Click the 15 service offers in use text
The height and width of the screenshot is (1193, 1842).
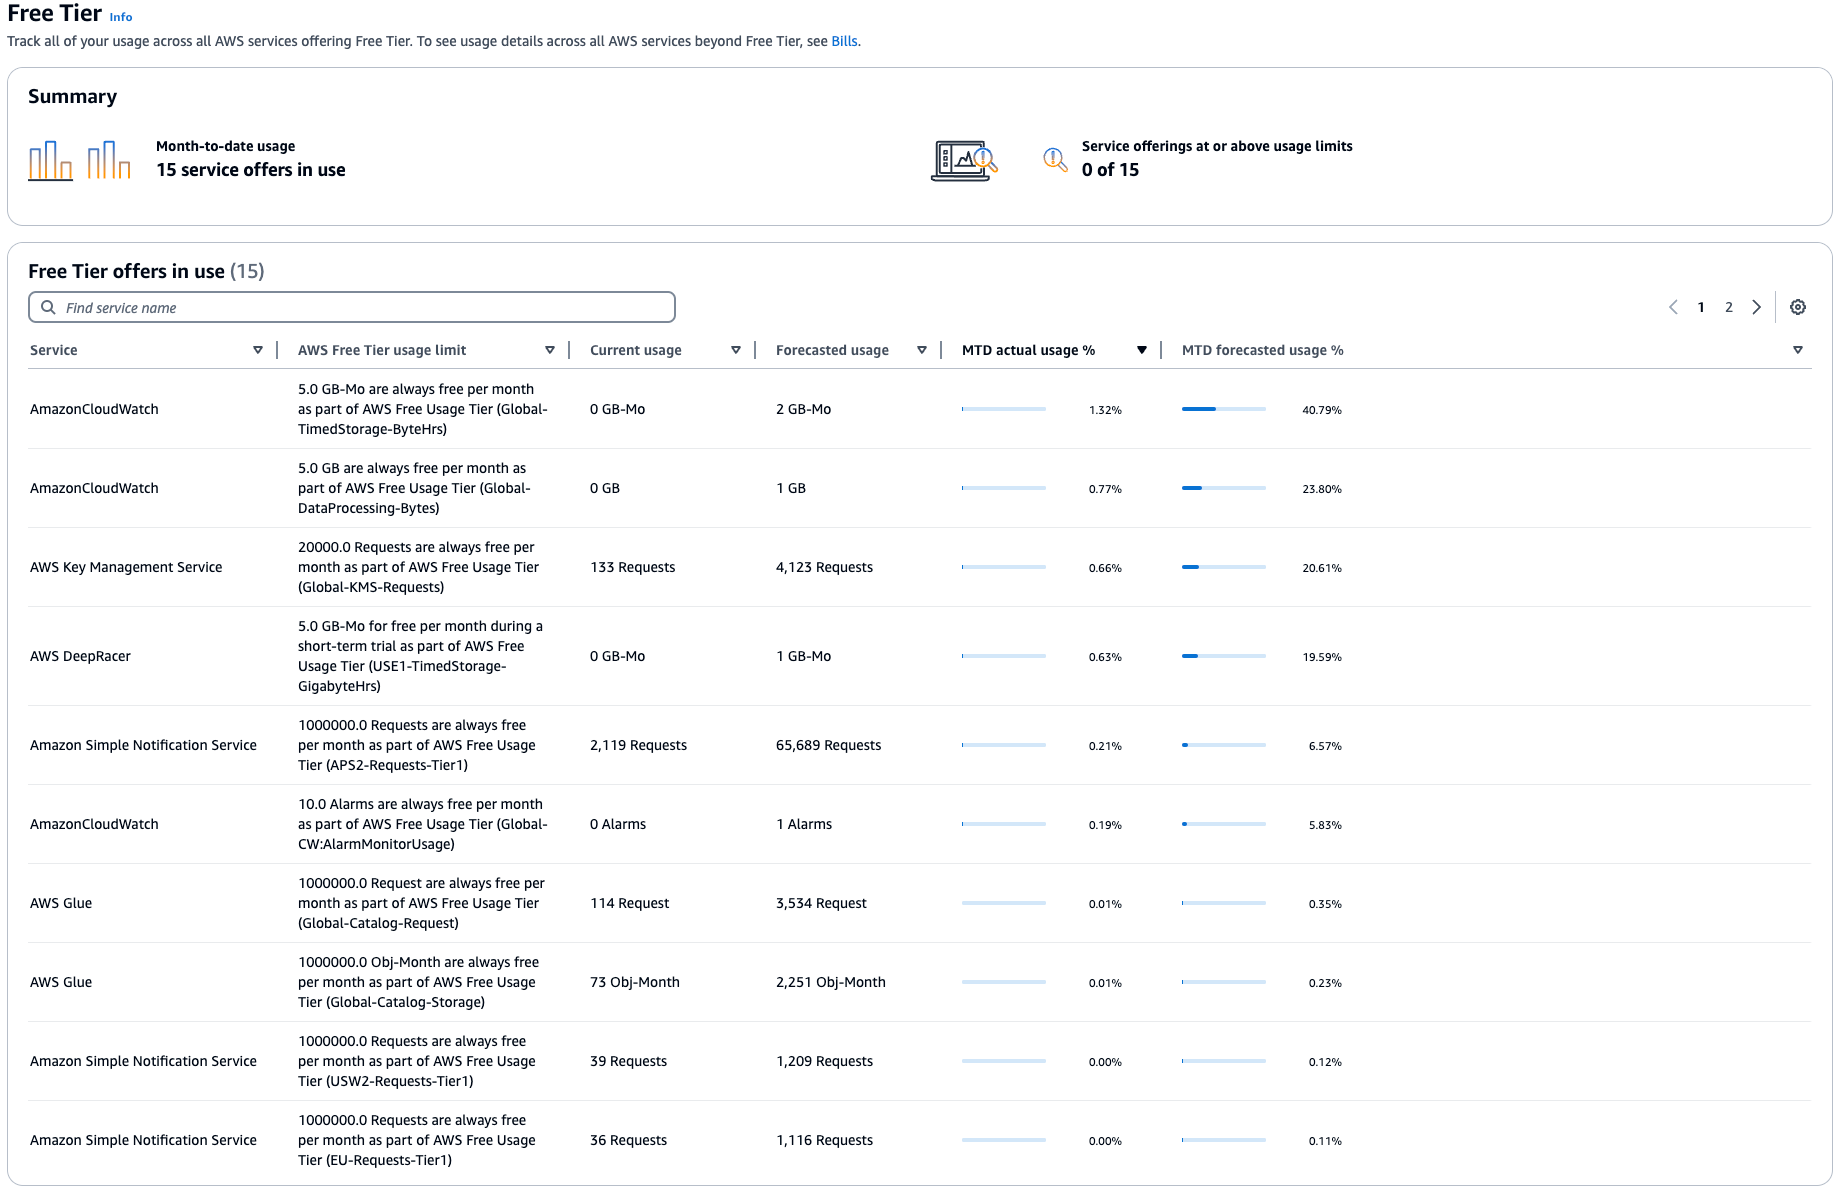251,170
